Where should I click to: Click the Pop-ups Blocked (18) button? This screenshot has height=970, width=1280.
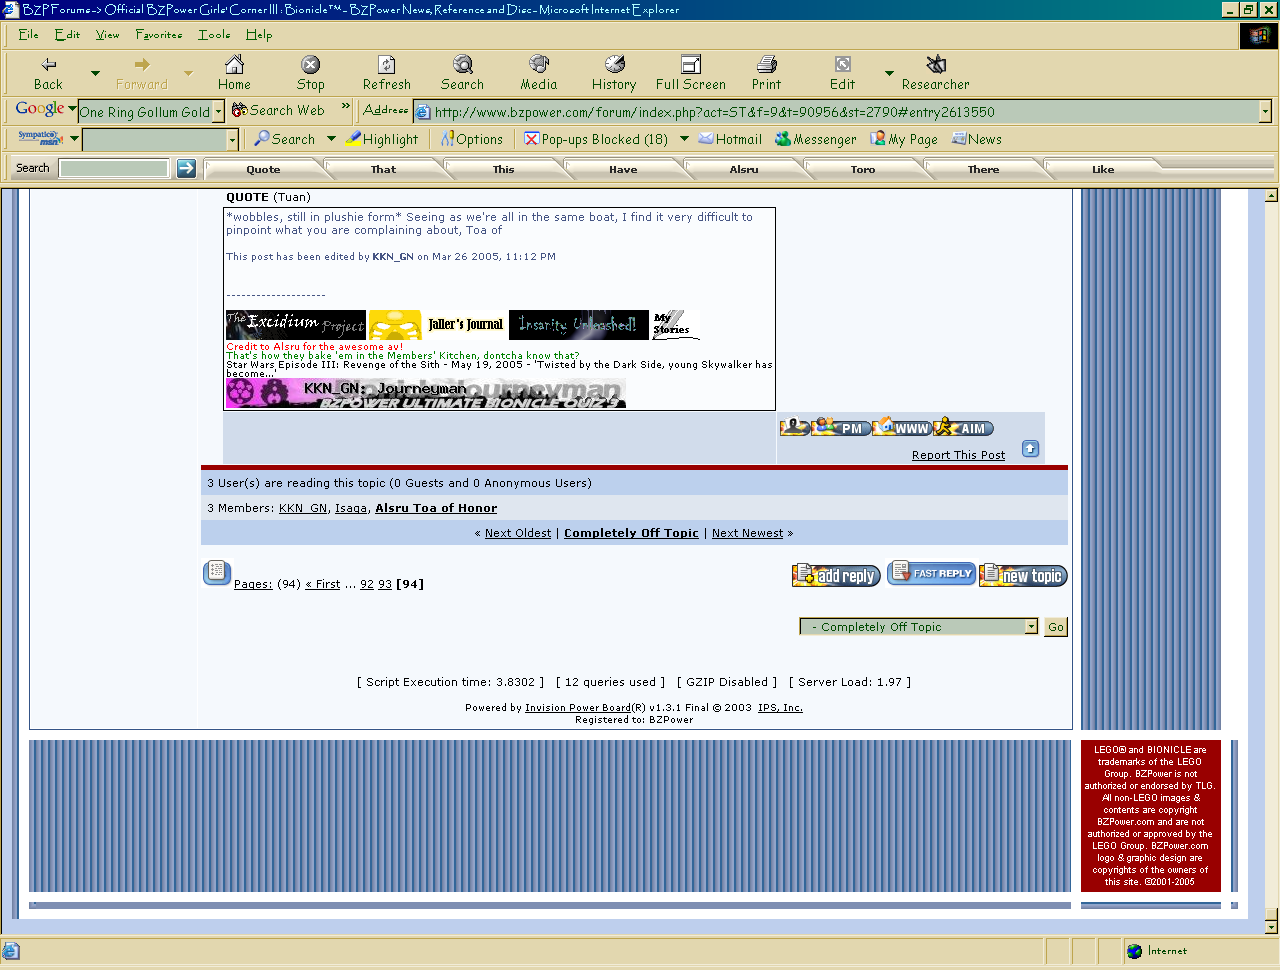[597, 139]
